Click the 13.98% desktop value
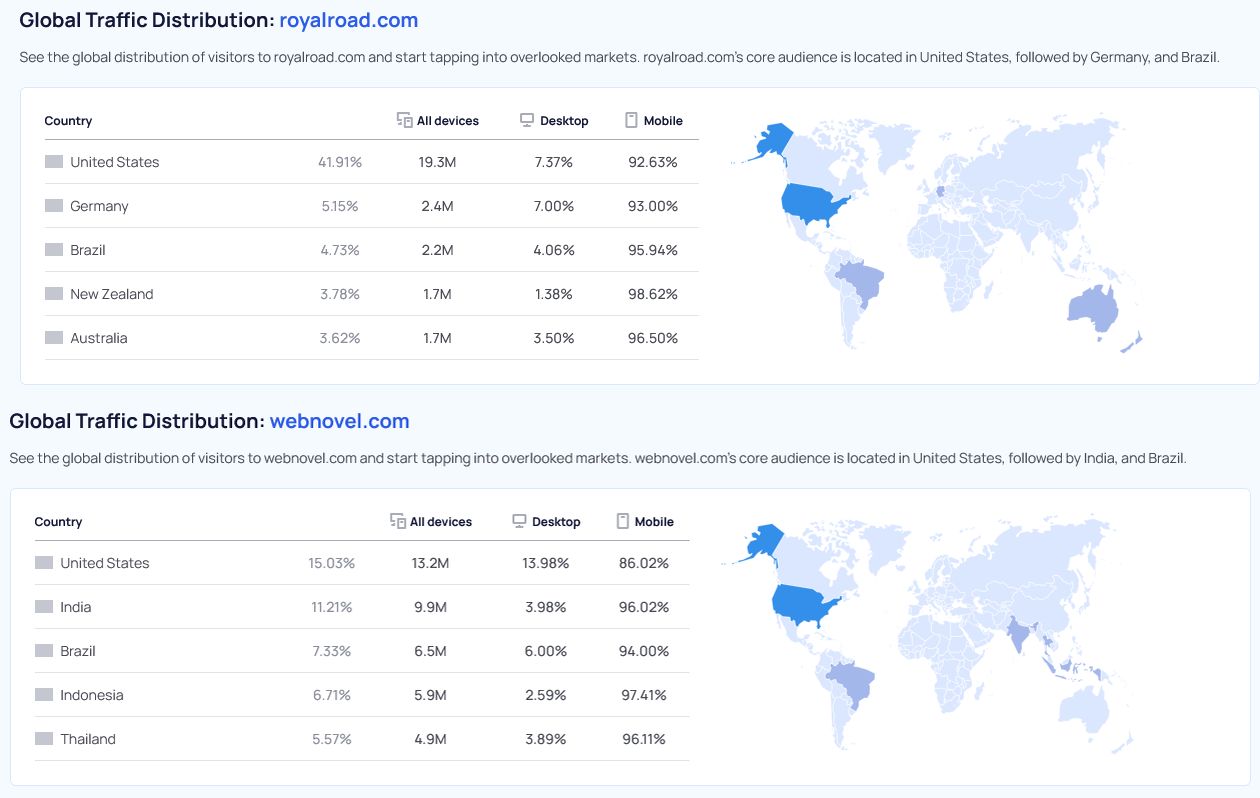 click(546, 563)
